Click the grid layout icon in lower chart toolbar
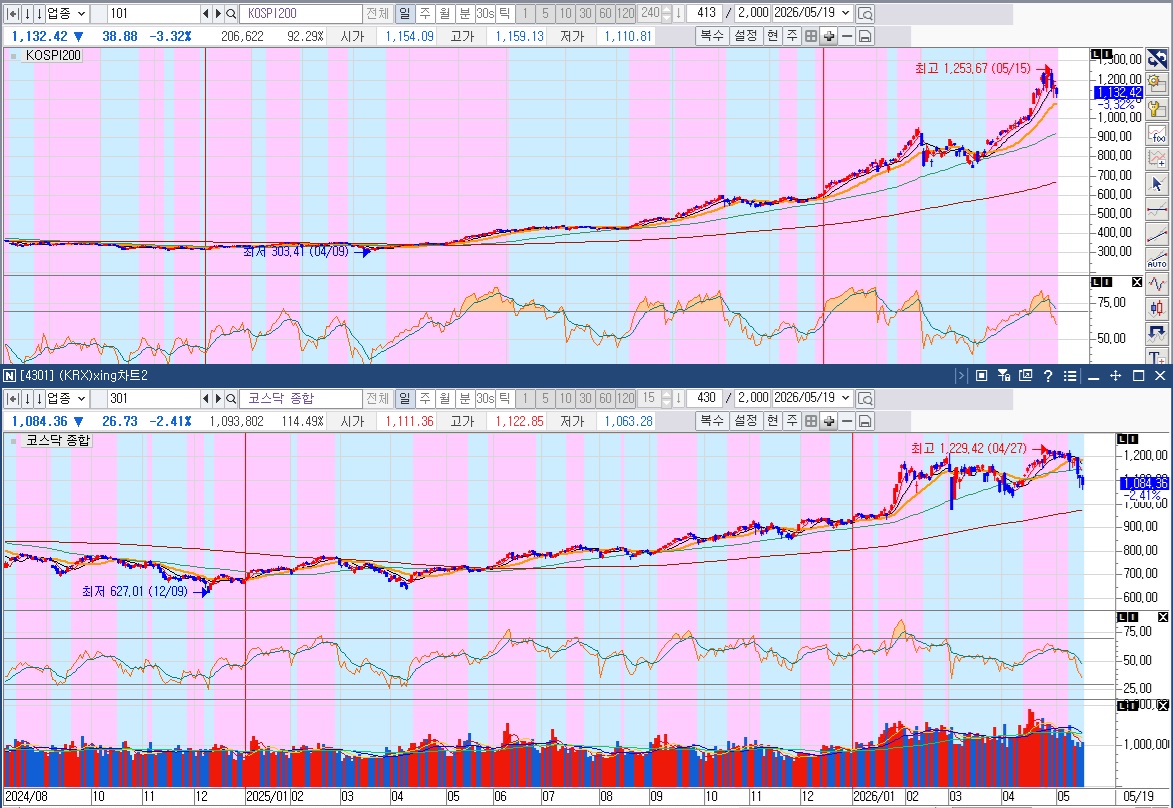 pos(811,421)
